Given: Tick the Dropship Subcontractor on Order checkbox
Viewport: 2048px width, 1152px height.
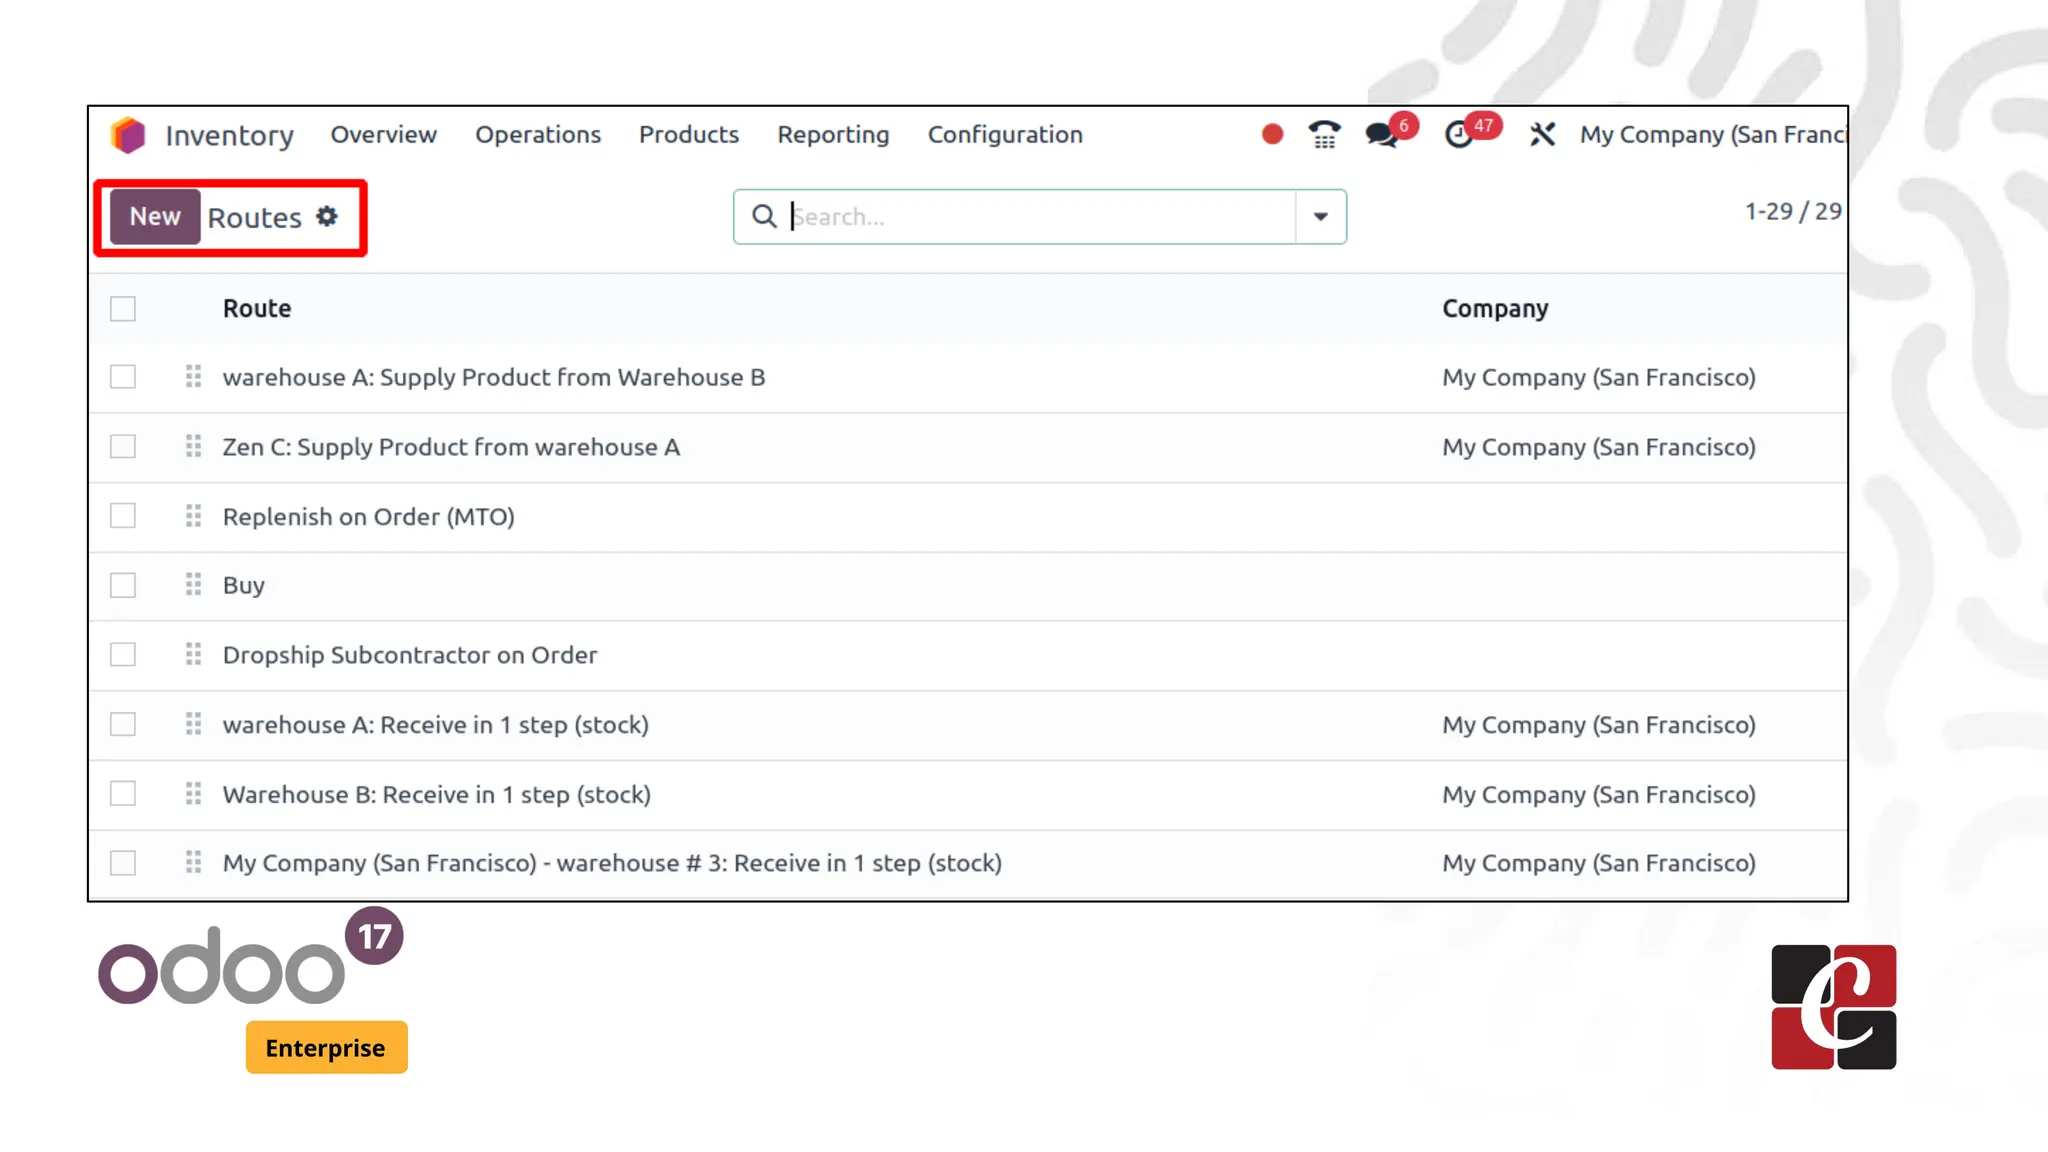Looking at the screenshot, I should (123, 655).
